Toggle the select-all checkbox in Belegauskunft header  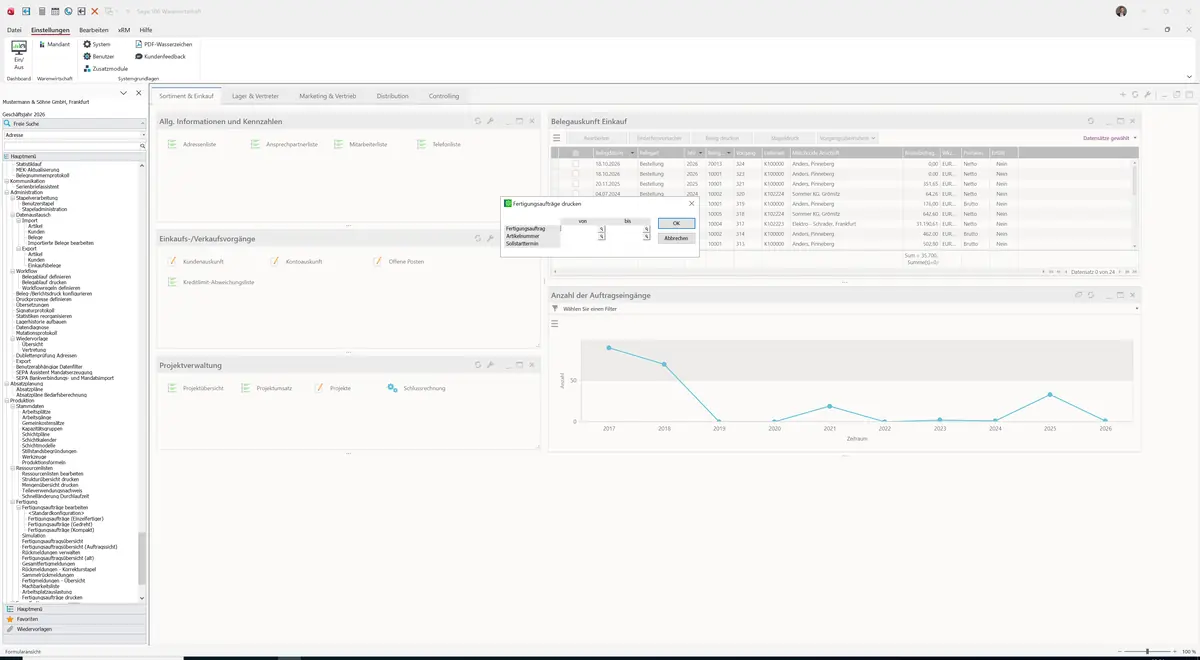click(x=576, y=152)
